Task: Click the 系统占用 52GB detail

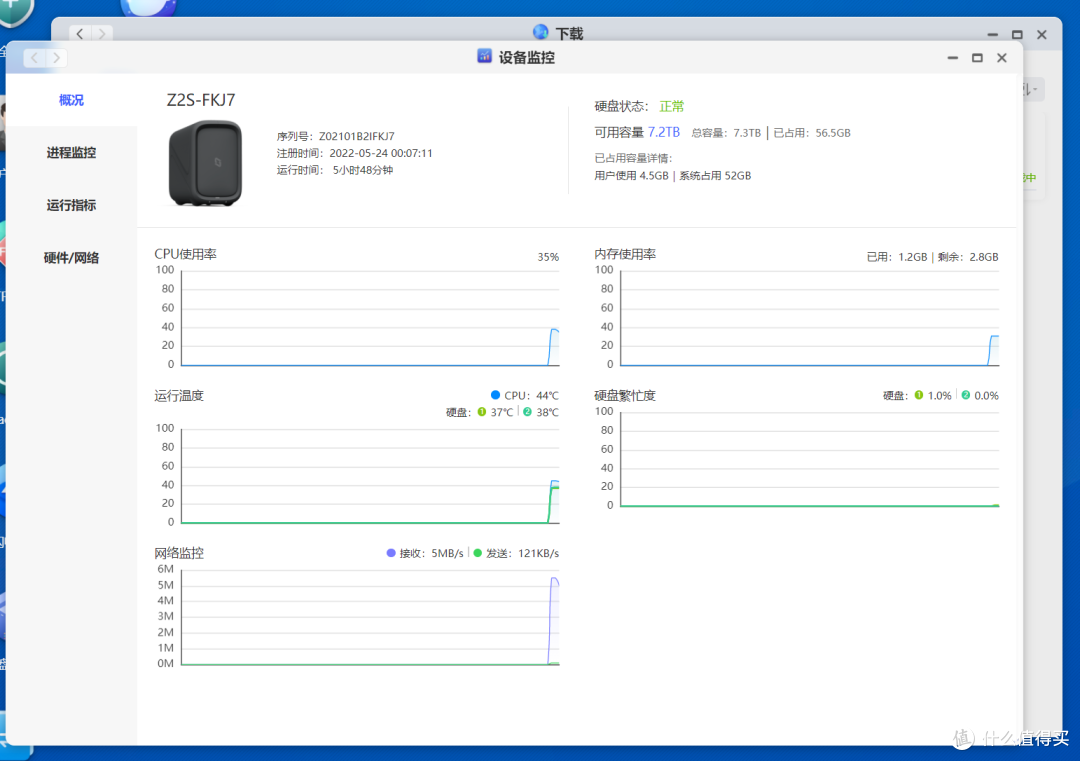Action: (715, 176)
